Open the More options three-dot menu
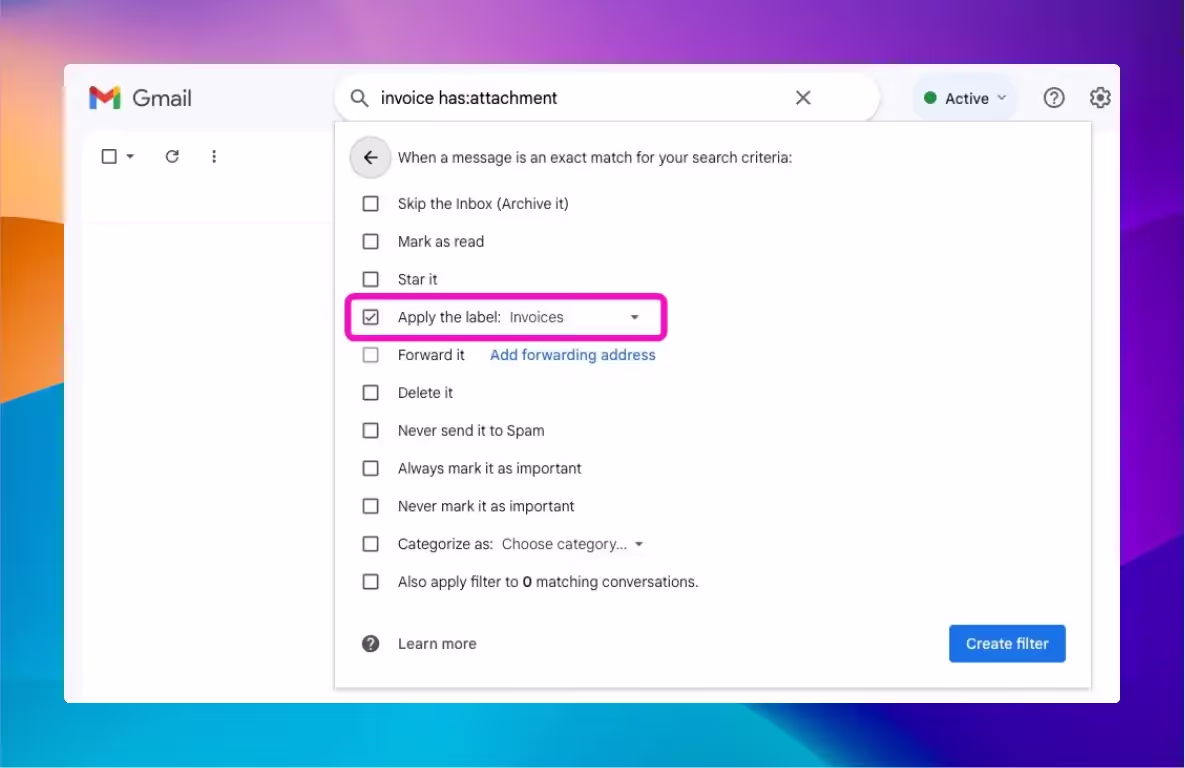The height and width of the screenshot is (768, 1185). [x=214, y=156]
